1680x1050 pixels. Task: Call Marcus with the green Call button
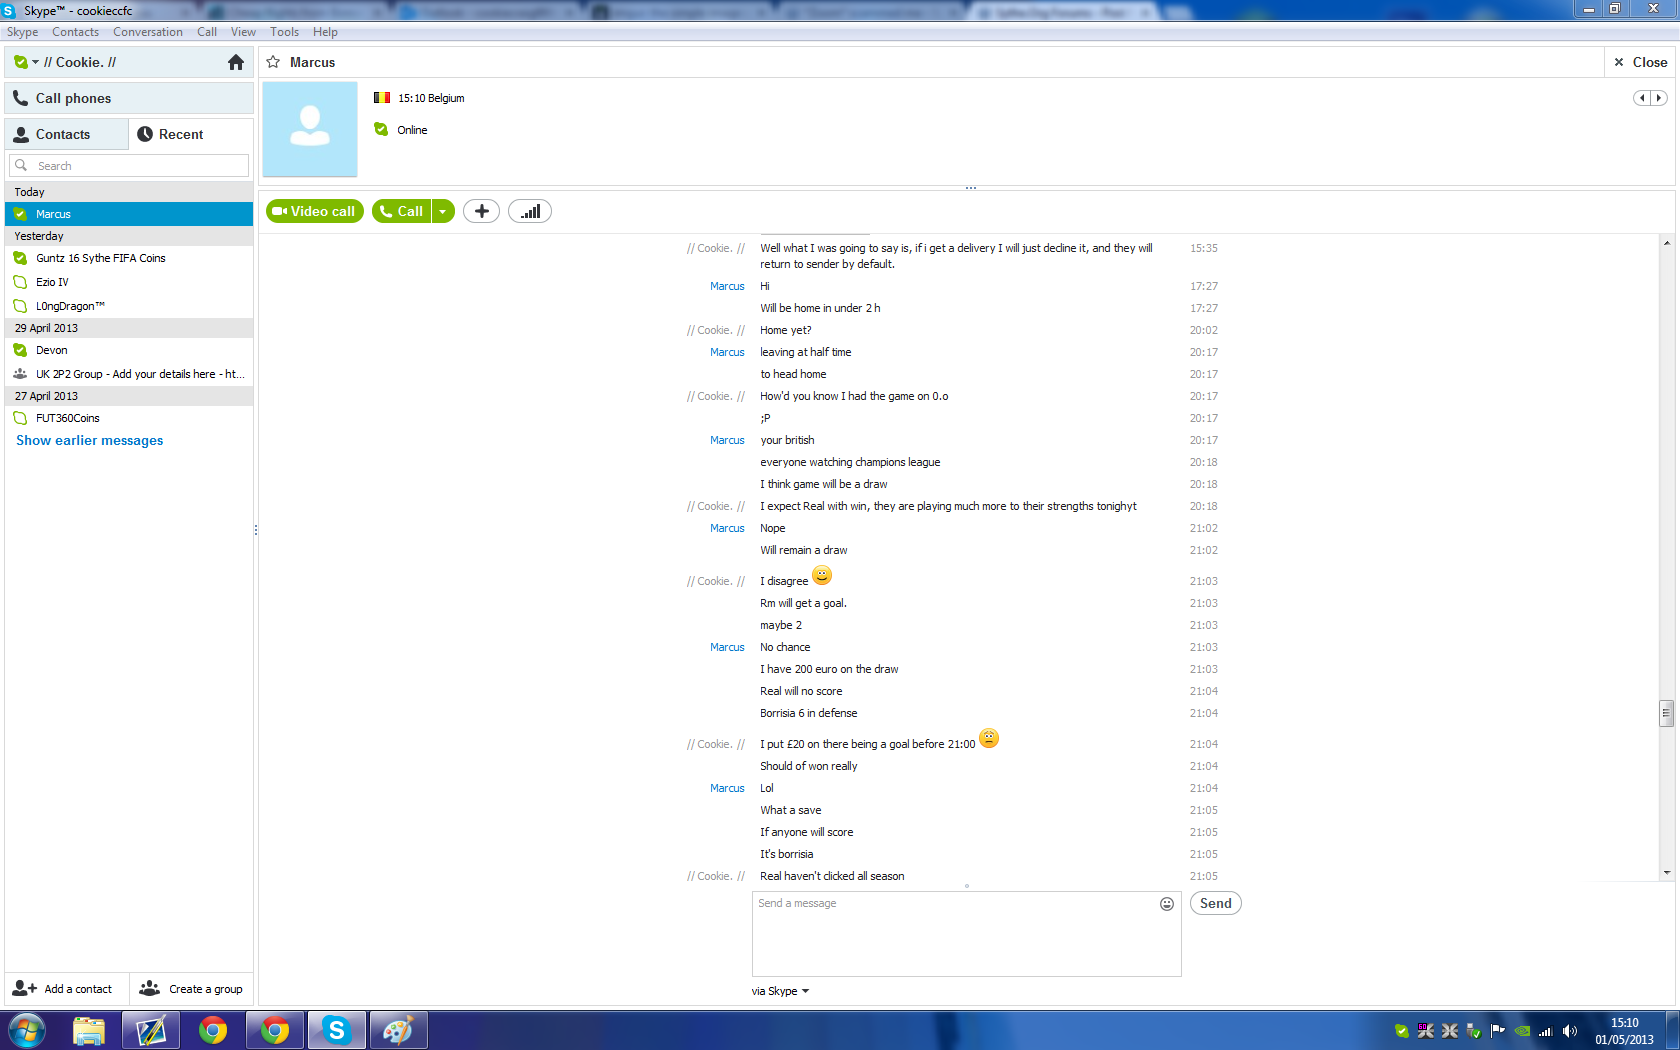(401, 211)
